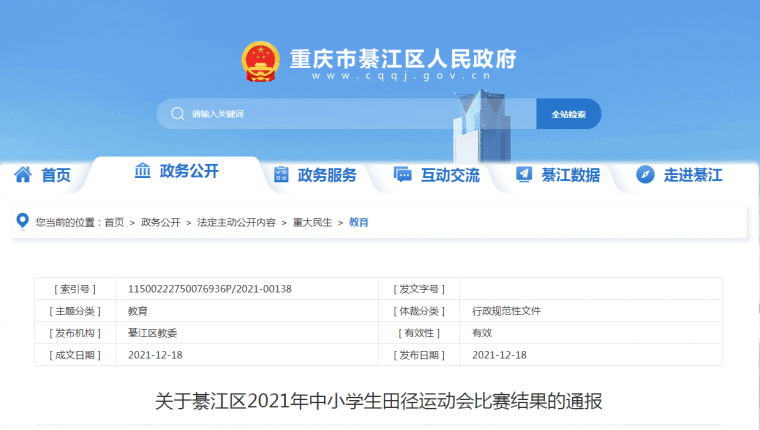Click the location pin icon in breadcrumb
The height and width of the screenshot is (430, 760).
24,222
